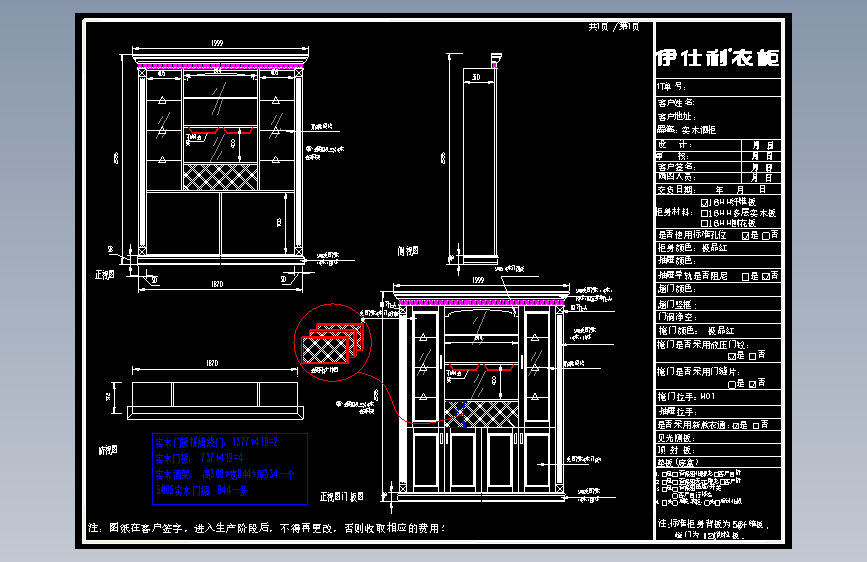Click the 伊仕利衣柜 title text
This screenshot has width=867, height=562.
[x=718, y=58]
